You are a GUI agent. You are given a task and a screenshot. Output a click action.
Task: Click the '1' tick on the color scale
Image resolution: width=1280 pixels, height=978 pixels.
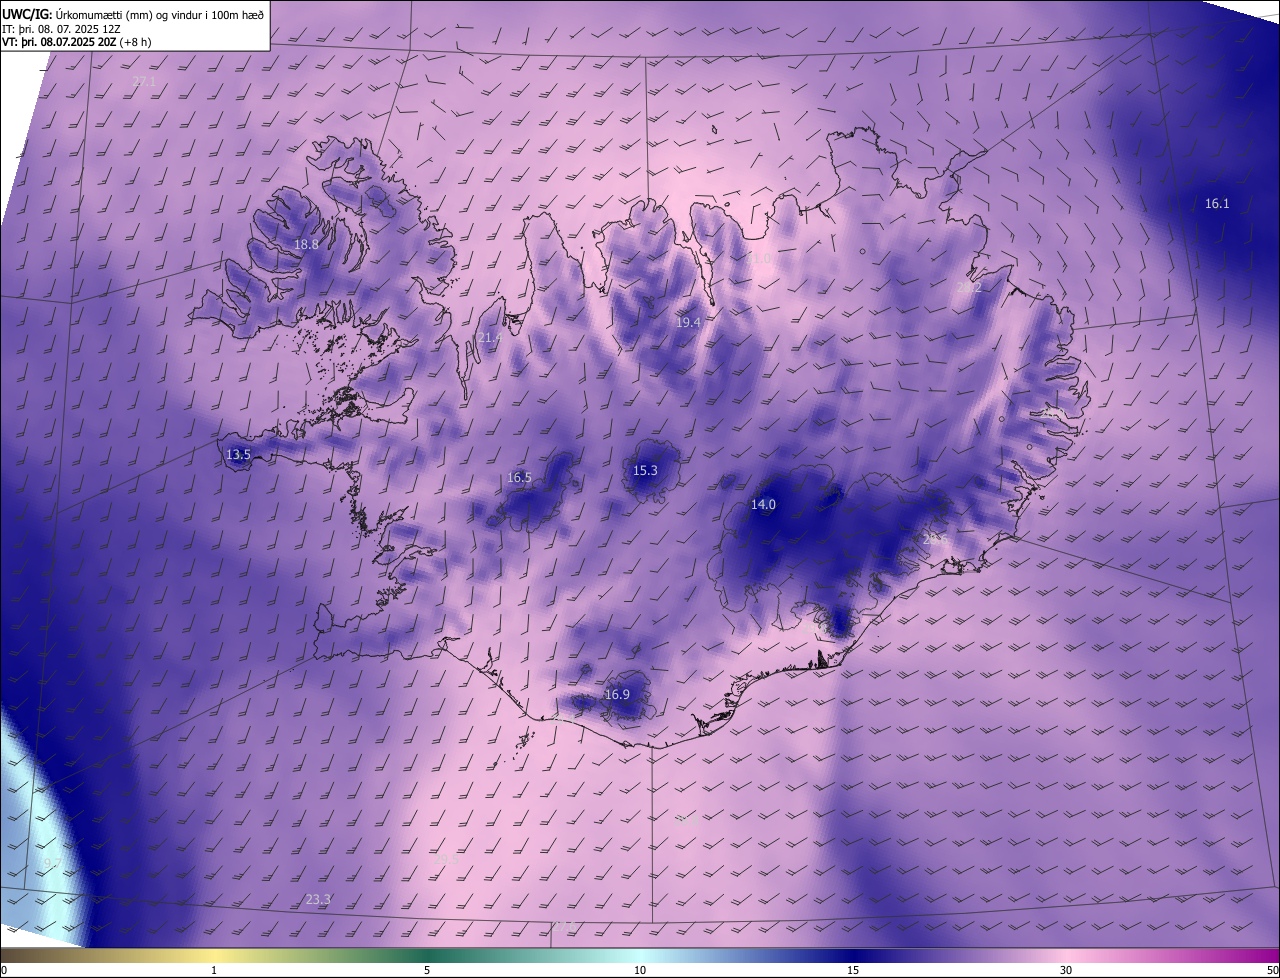[x=214, y=970]
